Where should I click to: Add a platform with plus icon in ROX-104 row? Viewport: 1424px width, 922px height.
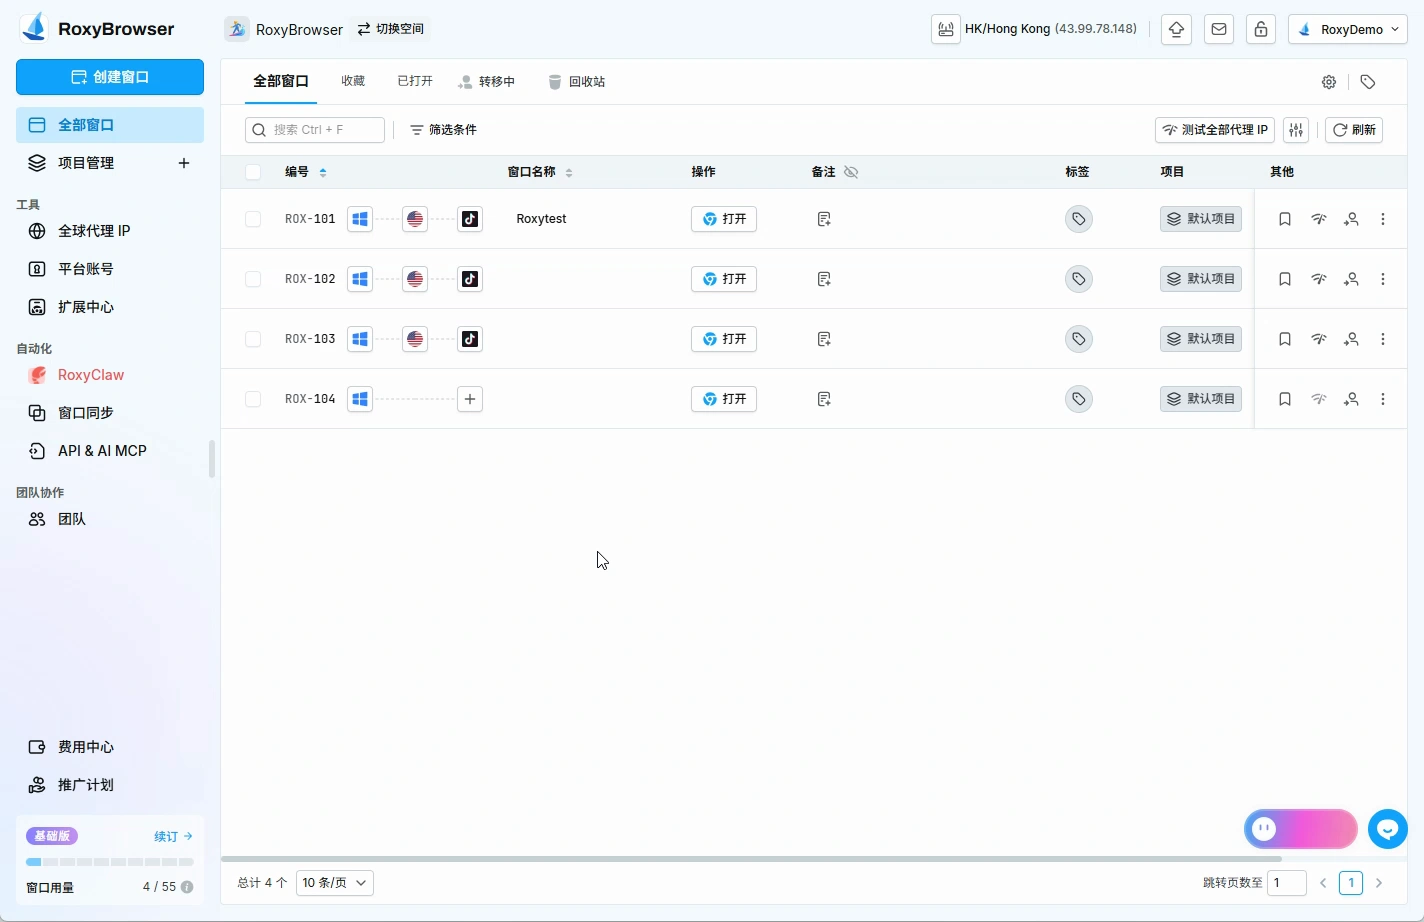pyautogui.click(x=470, y=399)
